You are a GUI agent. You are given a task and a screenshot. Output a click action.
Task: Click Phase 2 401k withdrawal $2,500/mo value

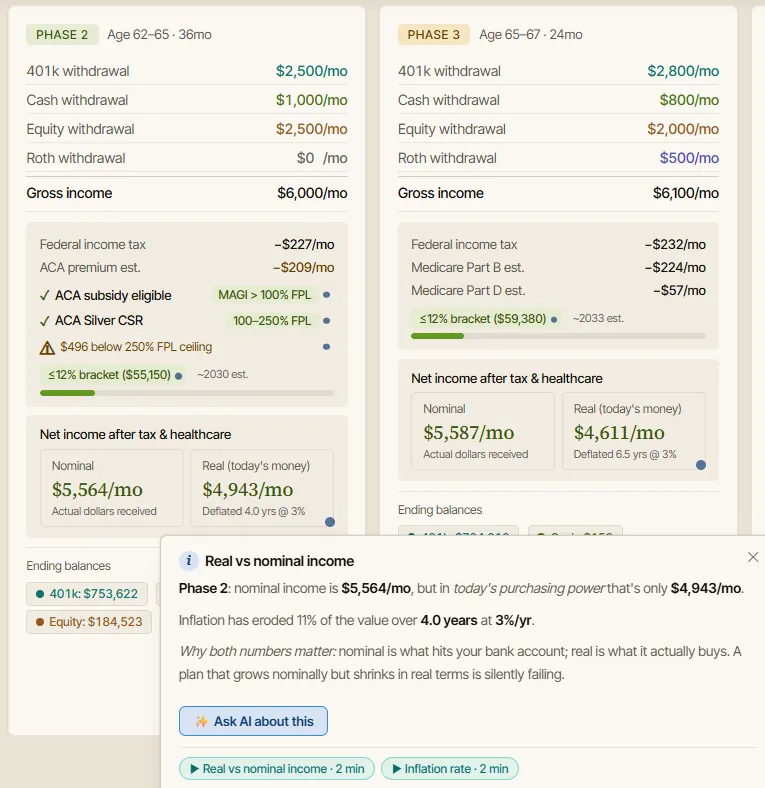[312, 71]
